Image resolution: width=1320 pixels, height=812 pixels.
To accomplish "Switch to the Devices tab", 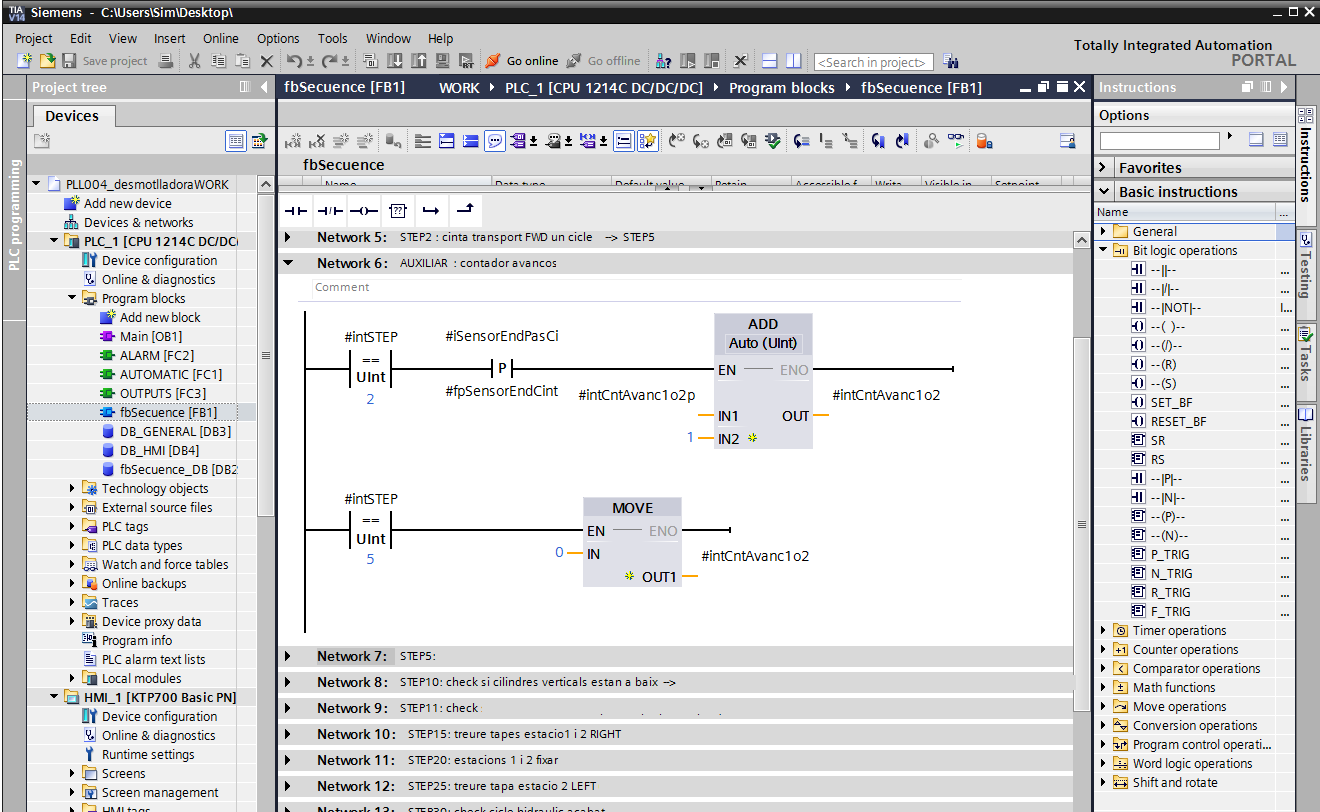I will [x=72, y=116].
